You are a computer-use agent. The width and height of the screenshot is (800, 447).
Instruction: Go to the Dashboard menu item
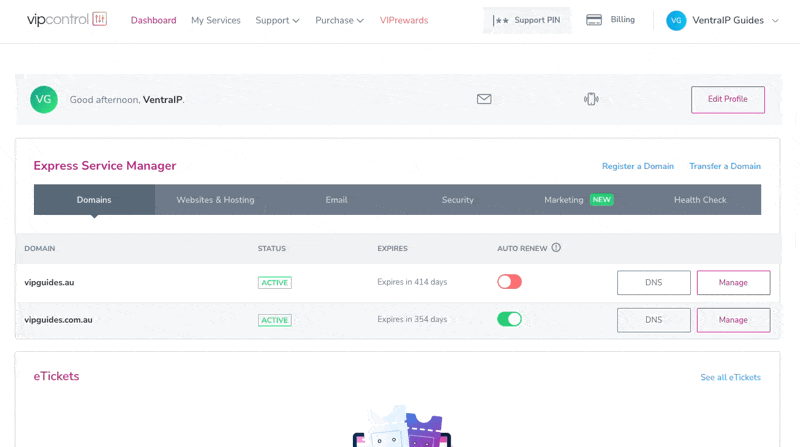[154, 20]
